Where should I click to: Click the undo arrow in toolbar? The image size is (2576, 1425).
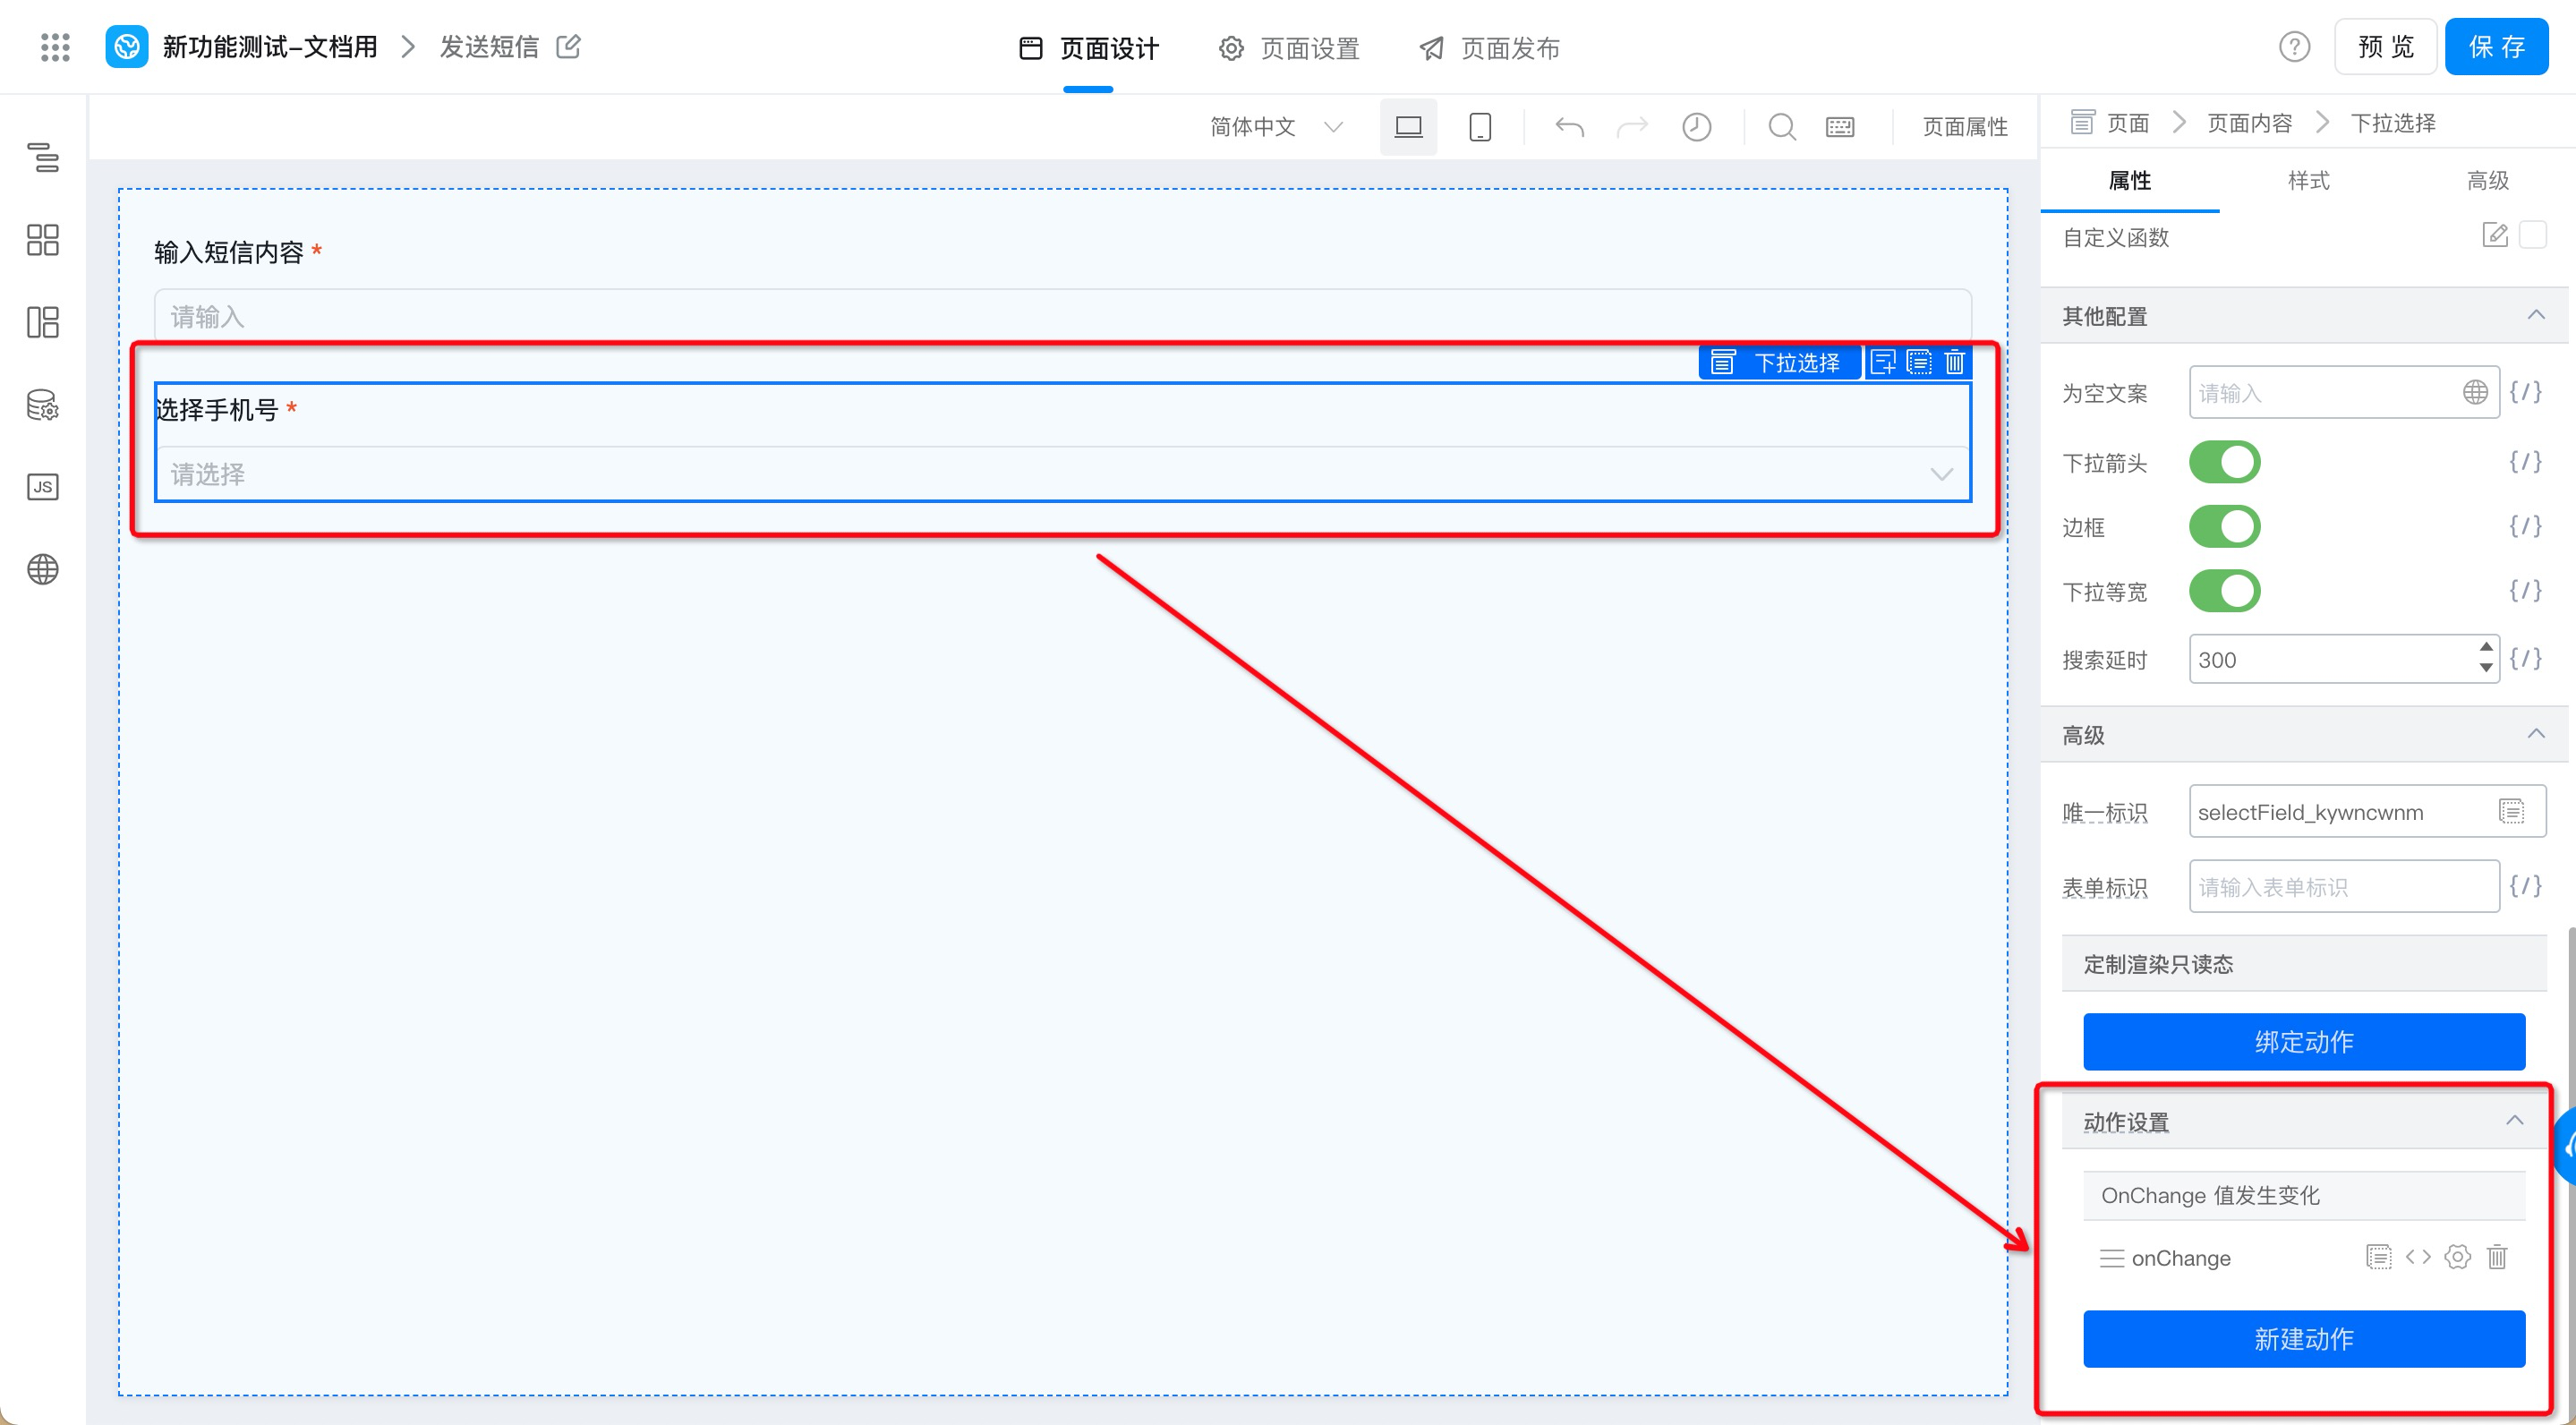[x=1569, y=127]
